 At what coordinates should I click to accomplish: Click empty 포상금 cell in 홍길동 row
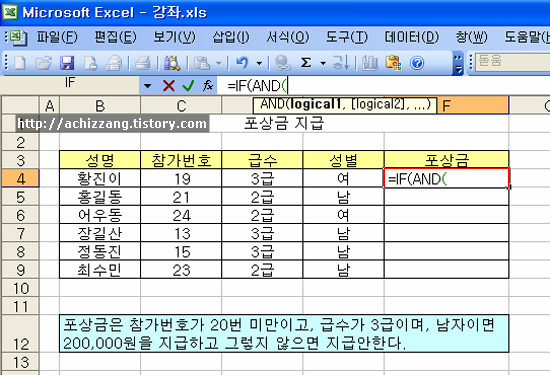click(x=447, y=197)
